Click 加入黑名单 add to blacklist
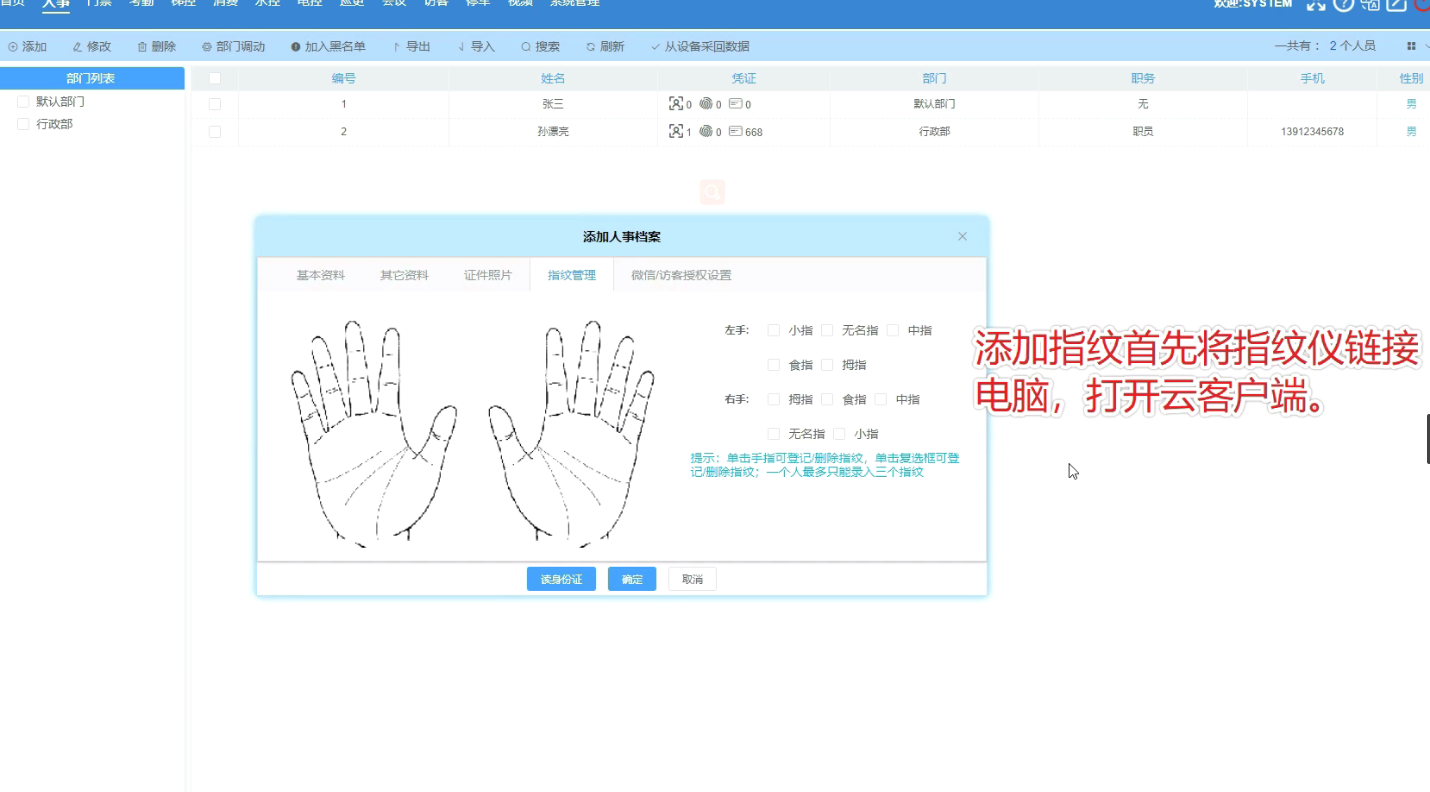The width and height of the screenshot is (1430, 792). [329, 47]
